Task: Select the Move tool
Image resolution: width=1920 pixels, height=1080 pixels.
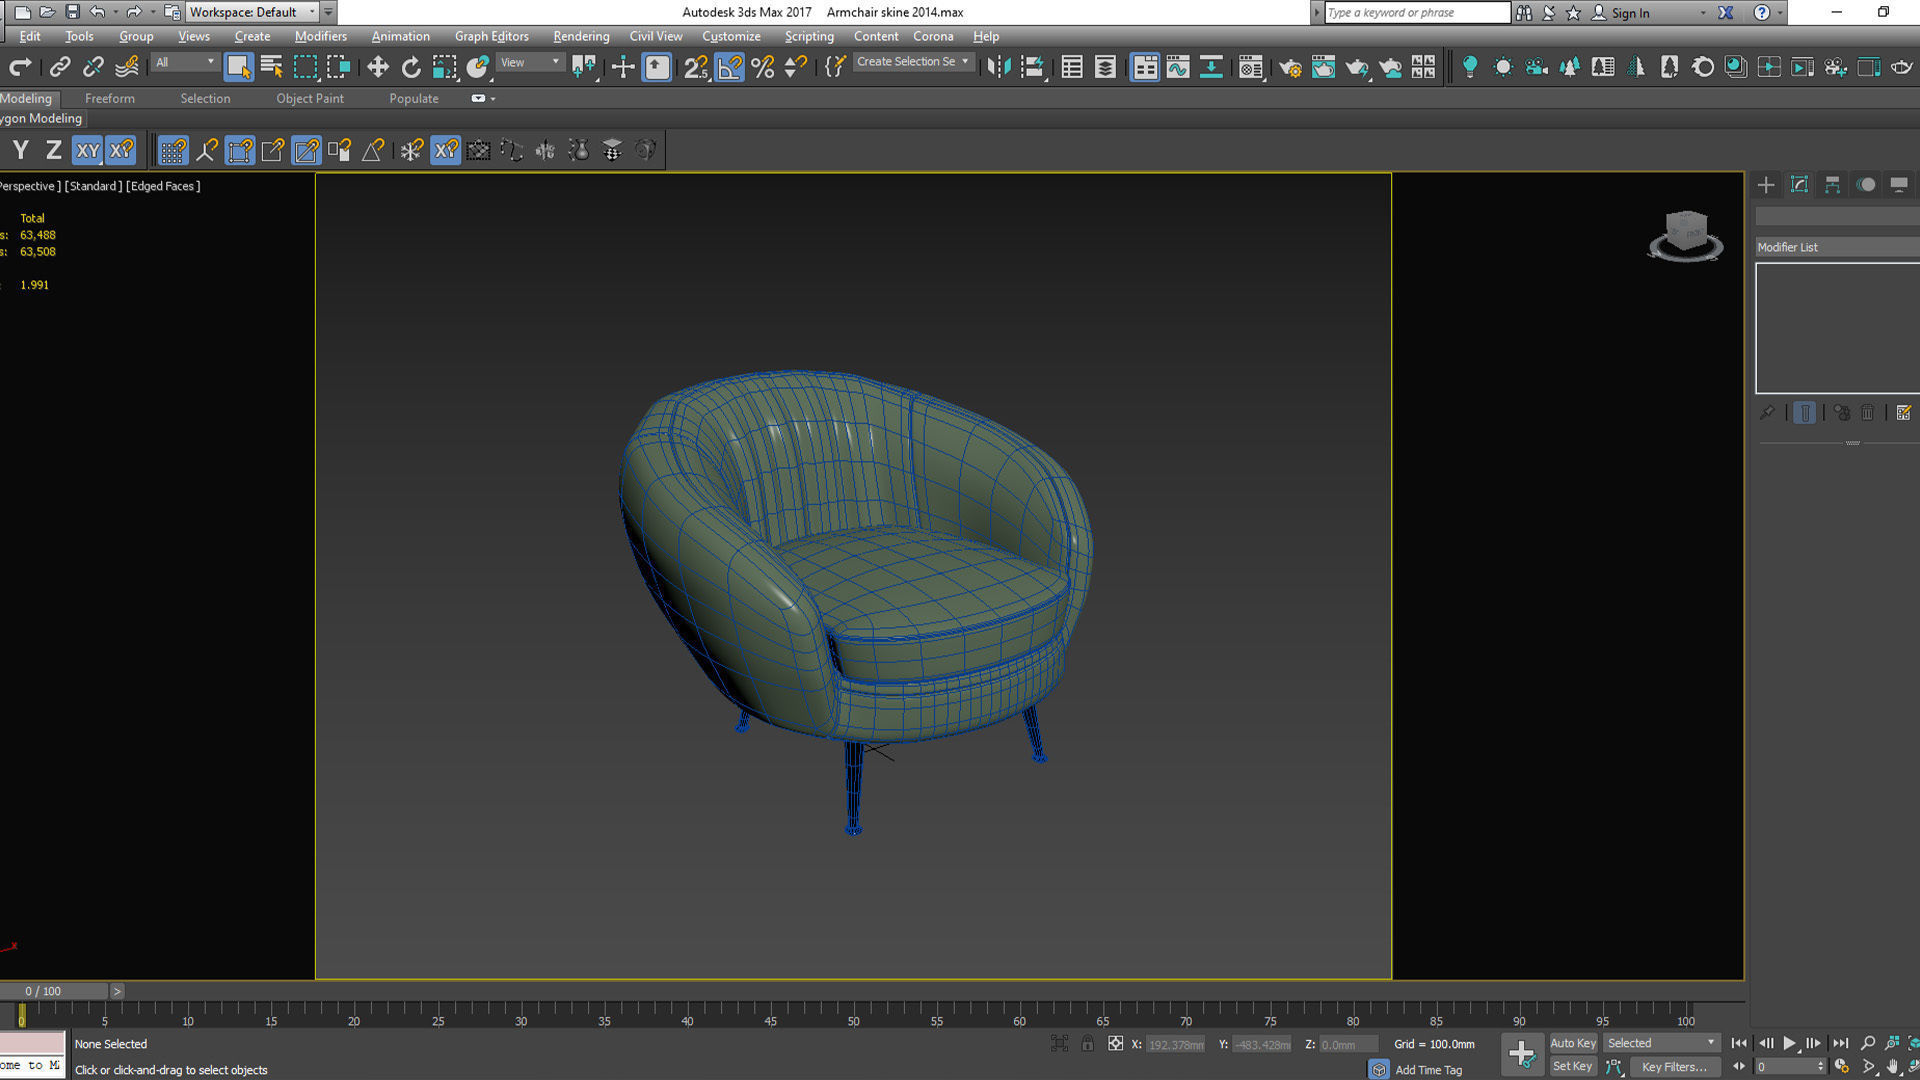Action: click(377, 67)
